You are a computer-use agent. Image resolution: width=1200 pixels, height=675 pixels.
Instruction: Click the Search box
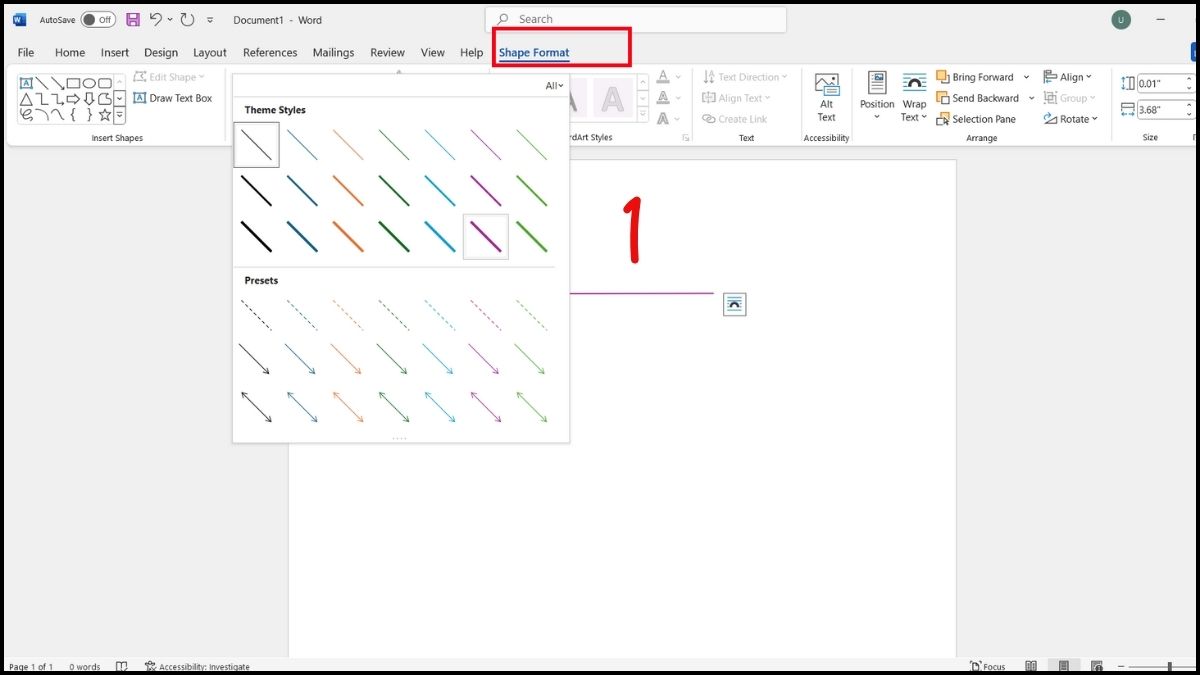tap(636, 19)
